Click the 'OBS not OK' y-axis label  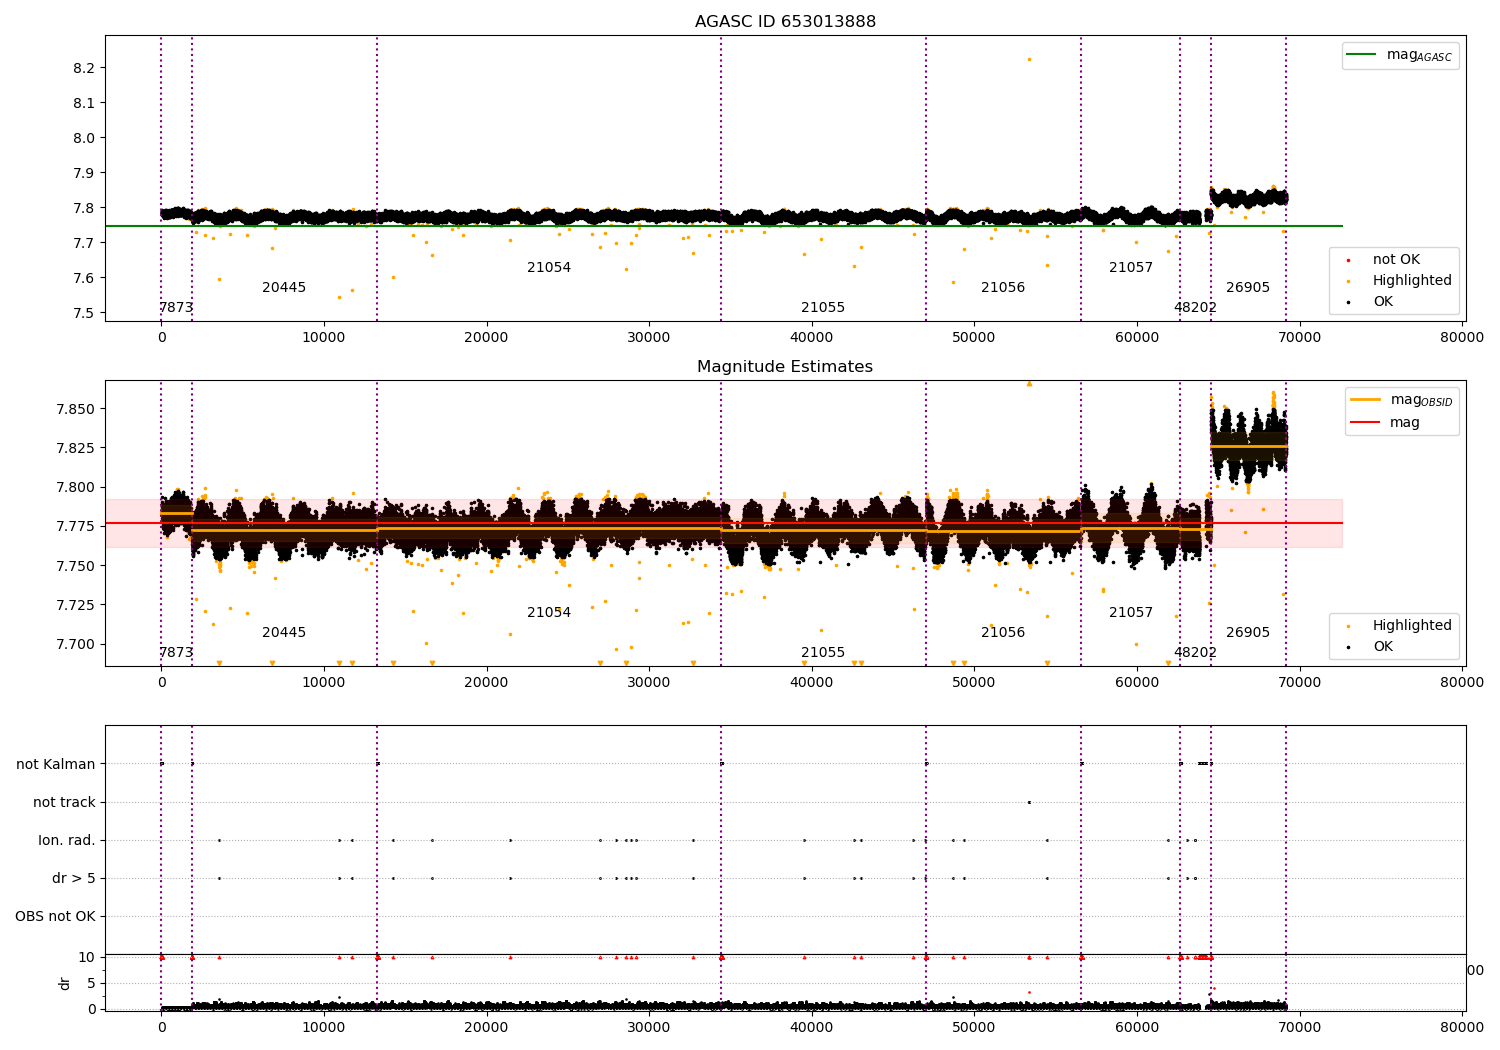pos(55,916)
